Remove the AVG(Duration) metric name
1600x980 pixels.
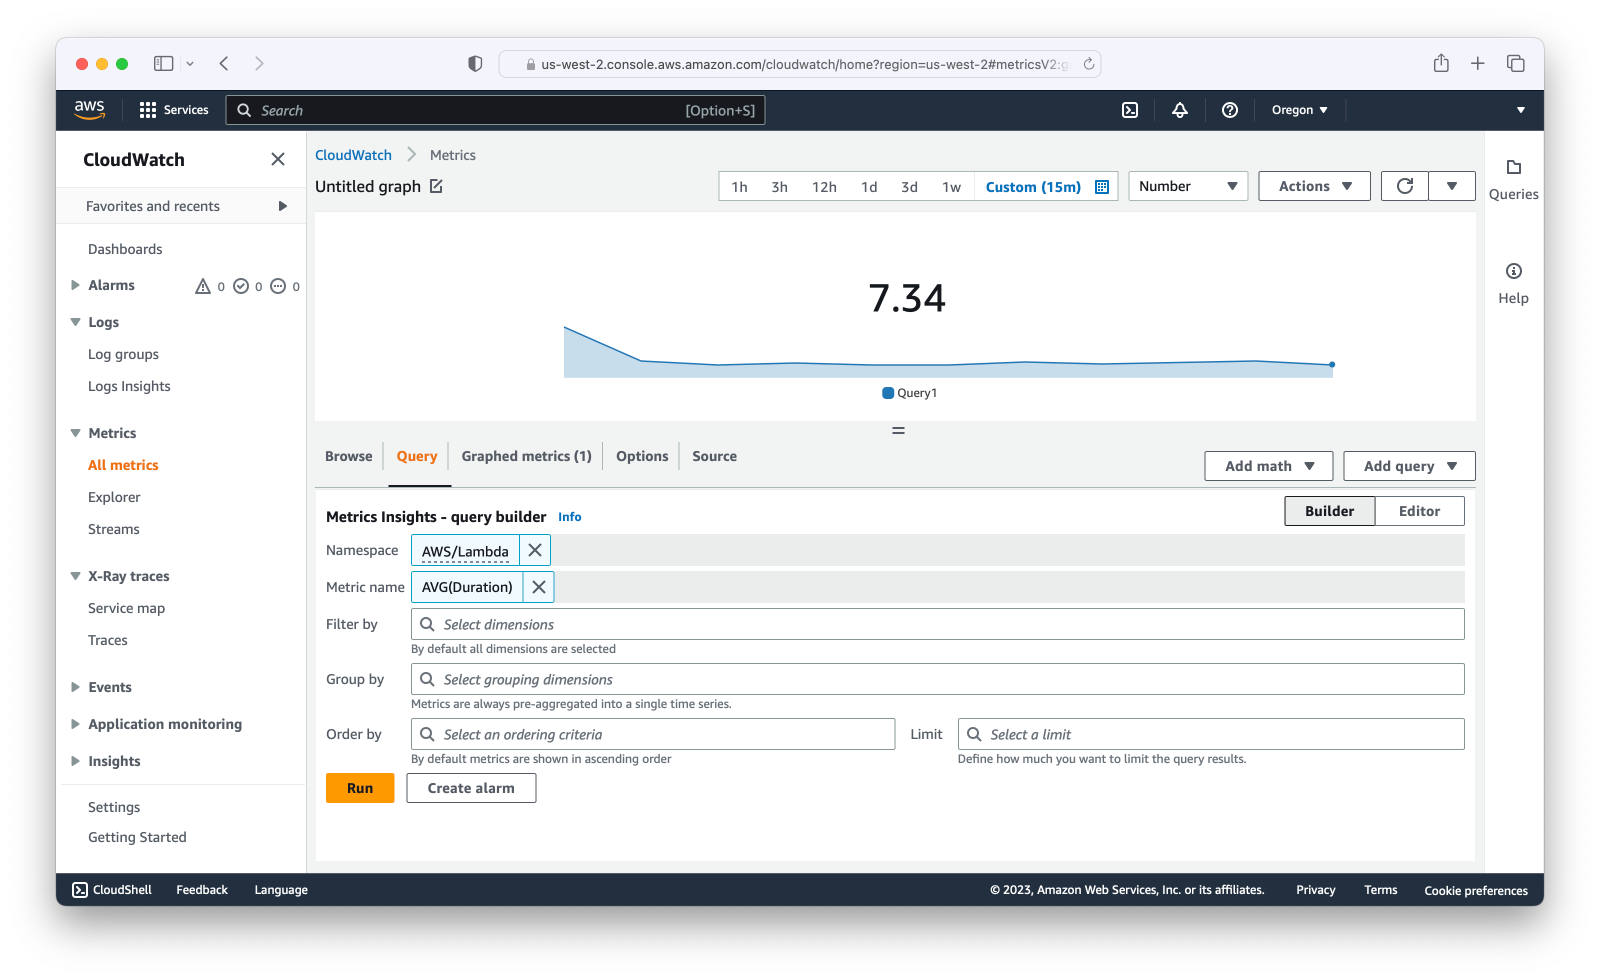click(x=539, y=587)
